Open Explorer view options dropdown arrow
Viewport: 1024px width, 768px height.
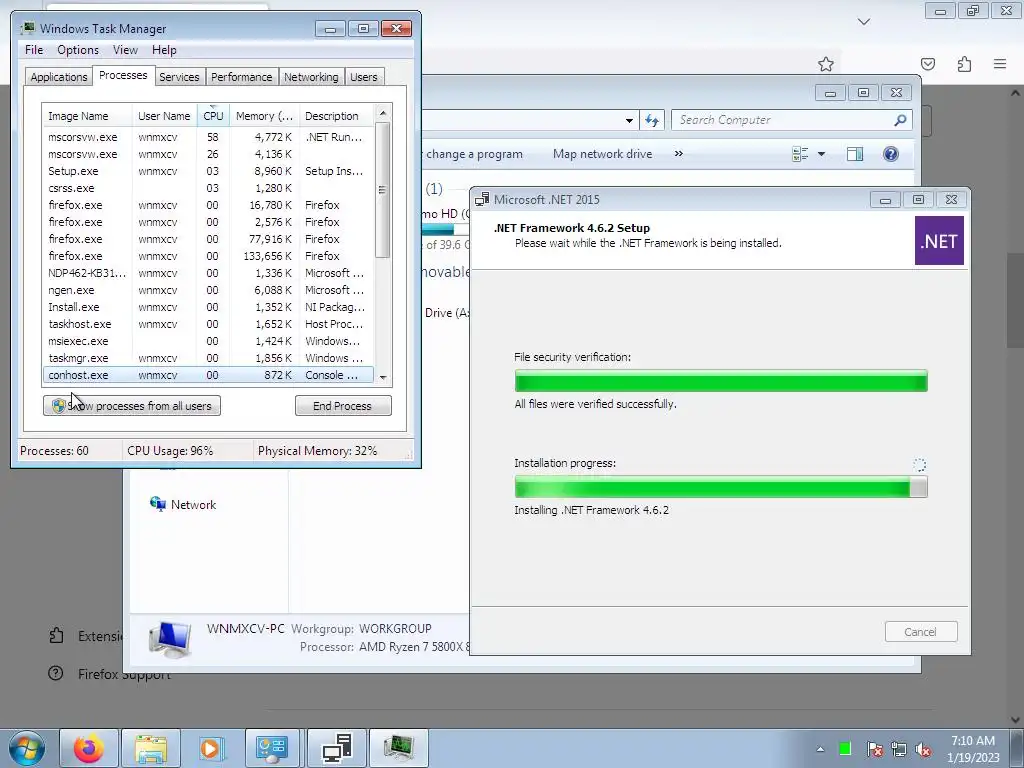[822, 154]
